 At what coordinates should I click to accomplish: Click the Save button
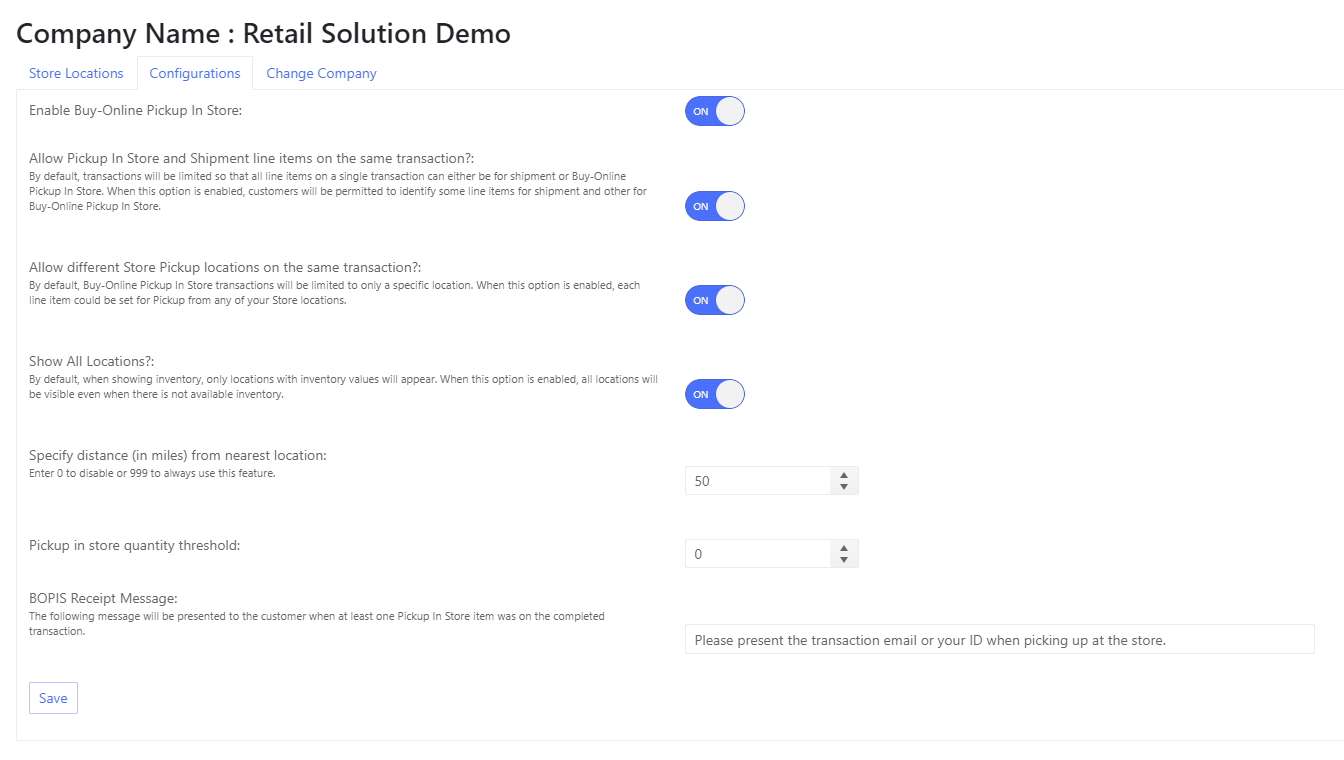pos(53,697)
